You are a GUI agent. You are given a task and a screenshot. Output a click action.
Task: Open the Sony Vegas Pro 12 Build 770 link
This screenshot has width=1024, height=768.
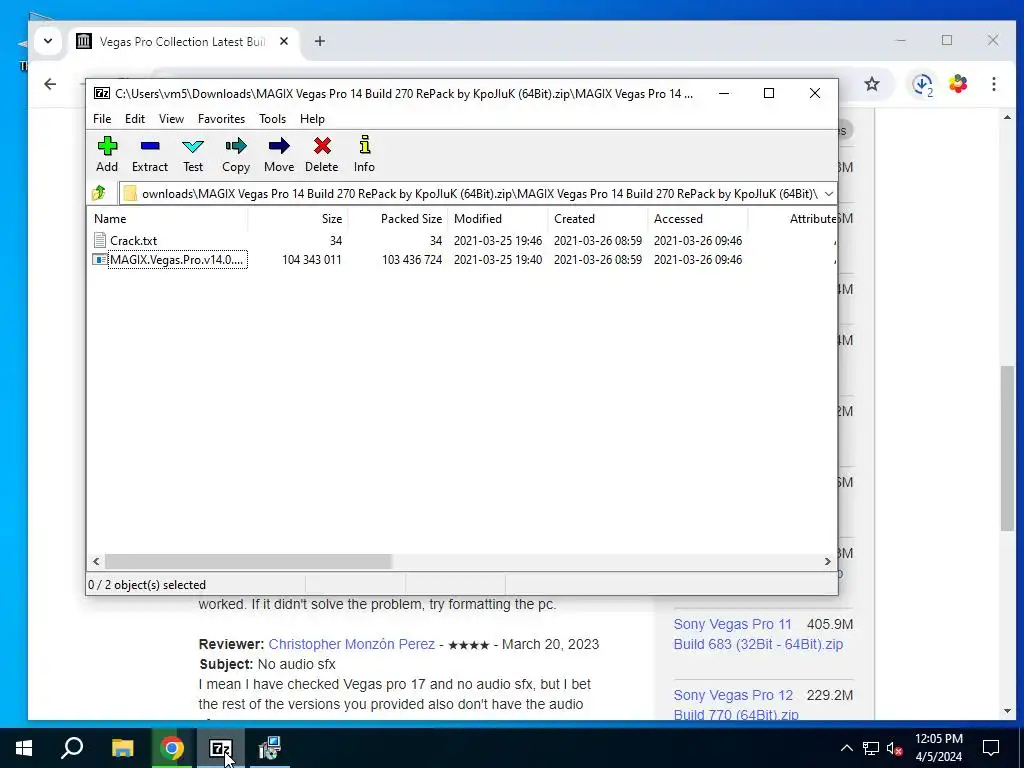pos(735,705)
